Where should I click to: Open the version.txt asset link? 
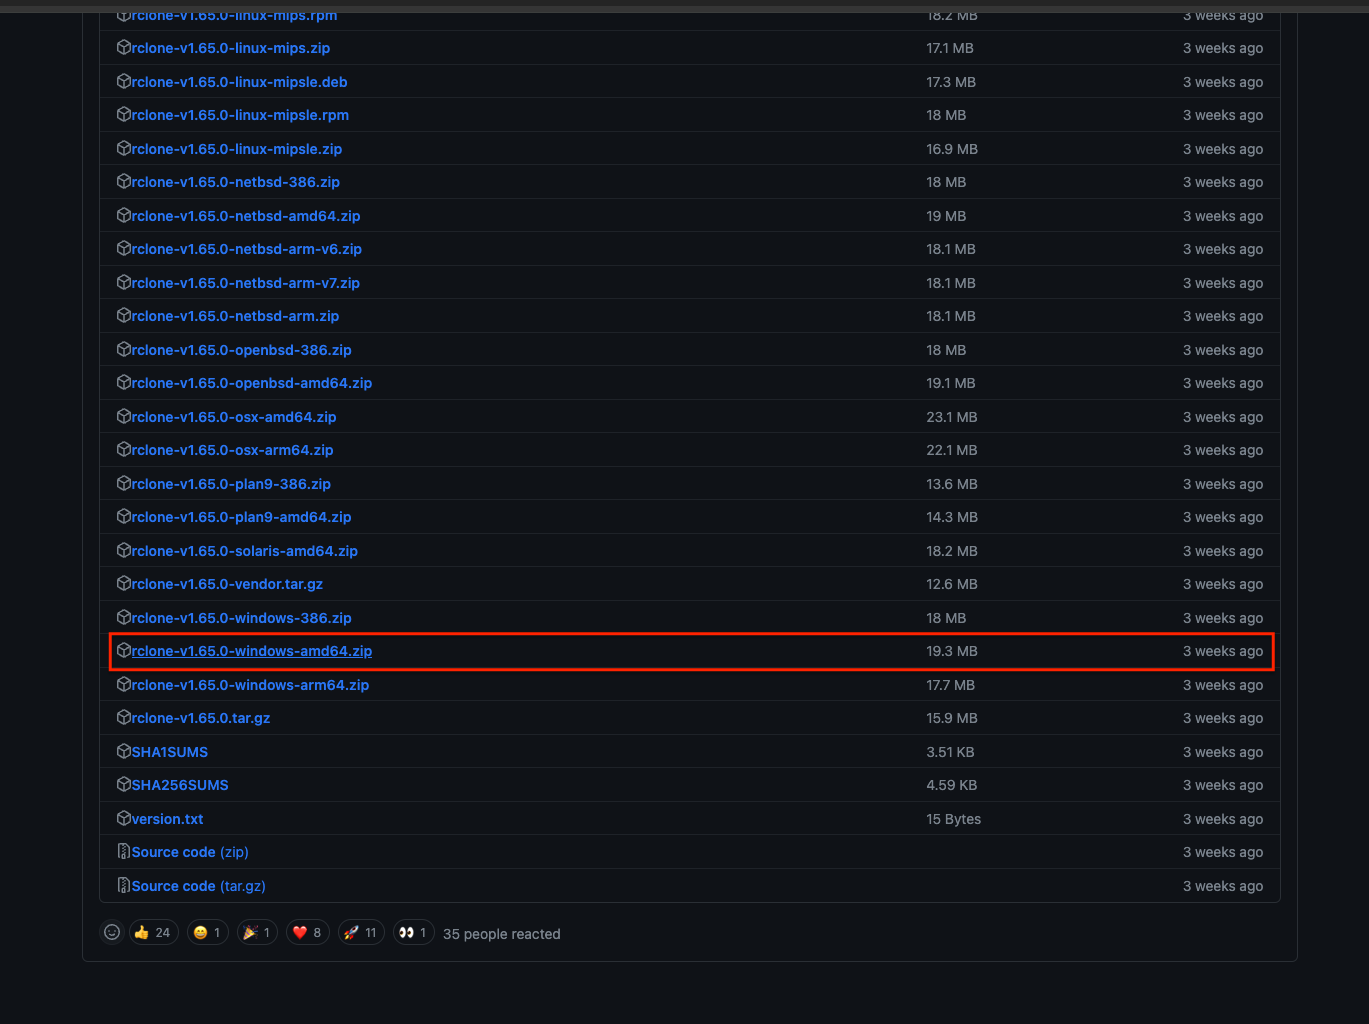pos(167,819)
